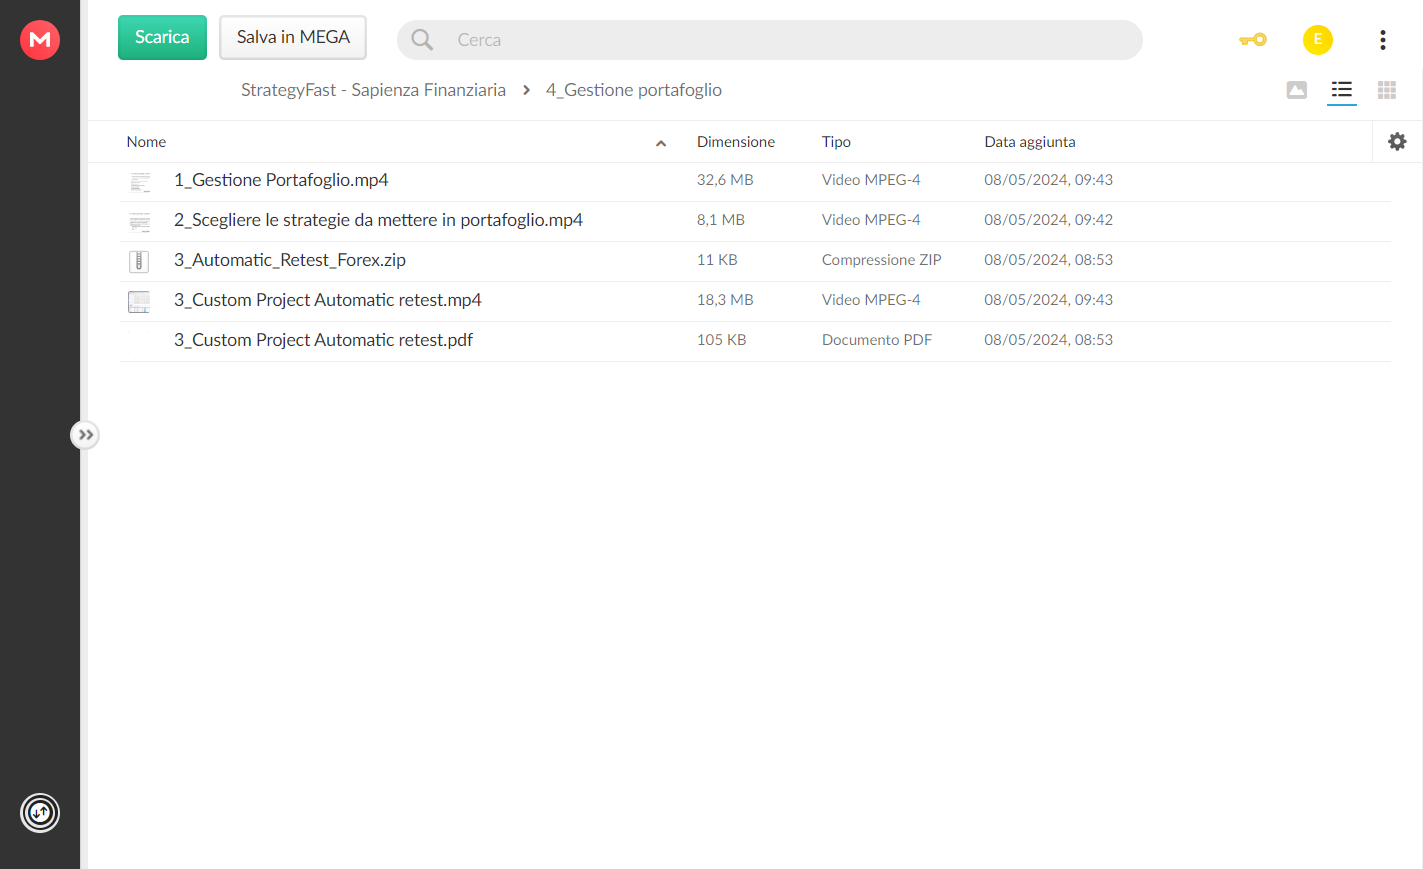1423x869 pixels.
Task: Click the Salva in MEGA button
Action: (x=293, y=37)
